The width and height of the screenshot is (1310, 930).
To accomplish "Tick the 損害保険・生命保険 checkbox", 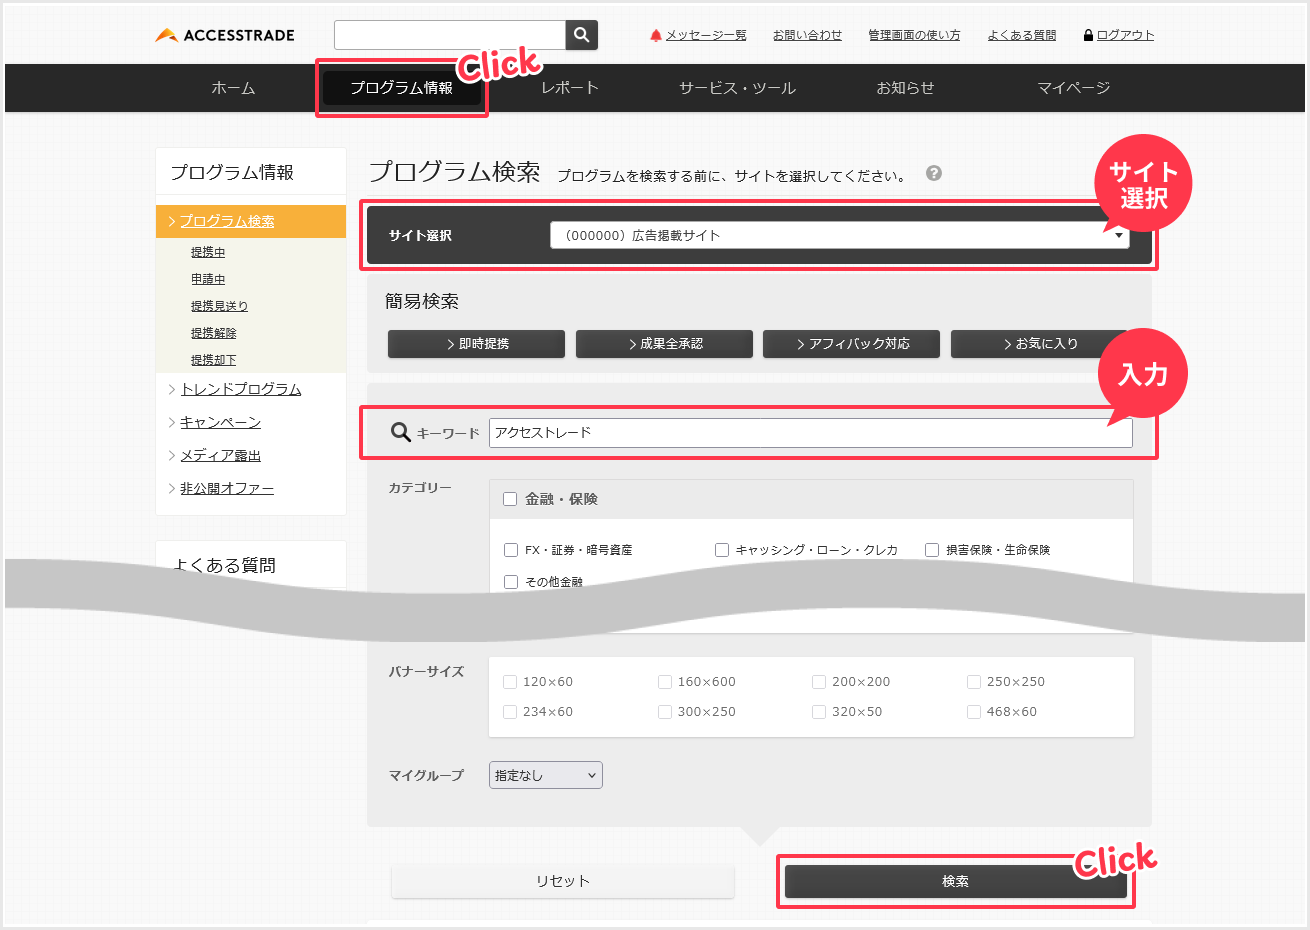I will point(932,550).
